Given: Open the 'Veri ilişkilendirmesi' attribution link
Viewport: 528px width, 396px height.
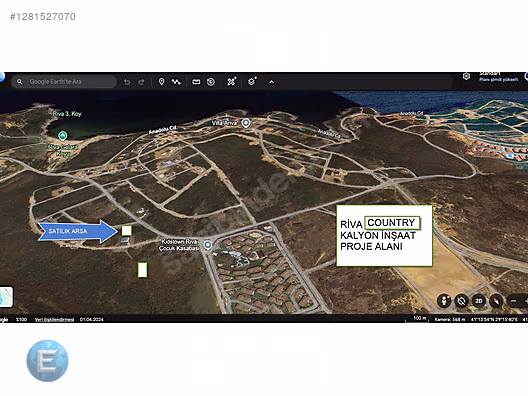Looking at the screenshot, I should pyautogui.click(x=54, y=319).
